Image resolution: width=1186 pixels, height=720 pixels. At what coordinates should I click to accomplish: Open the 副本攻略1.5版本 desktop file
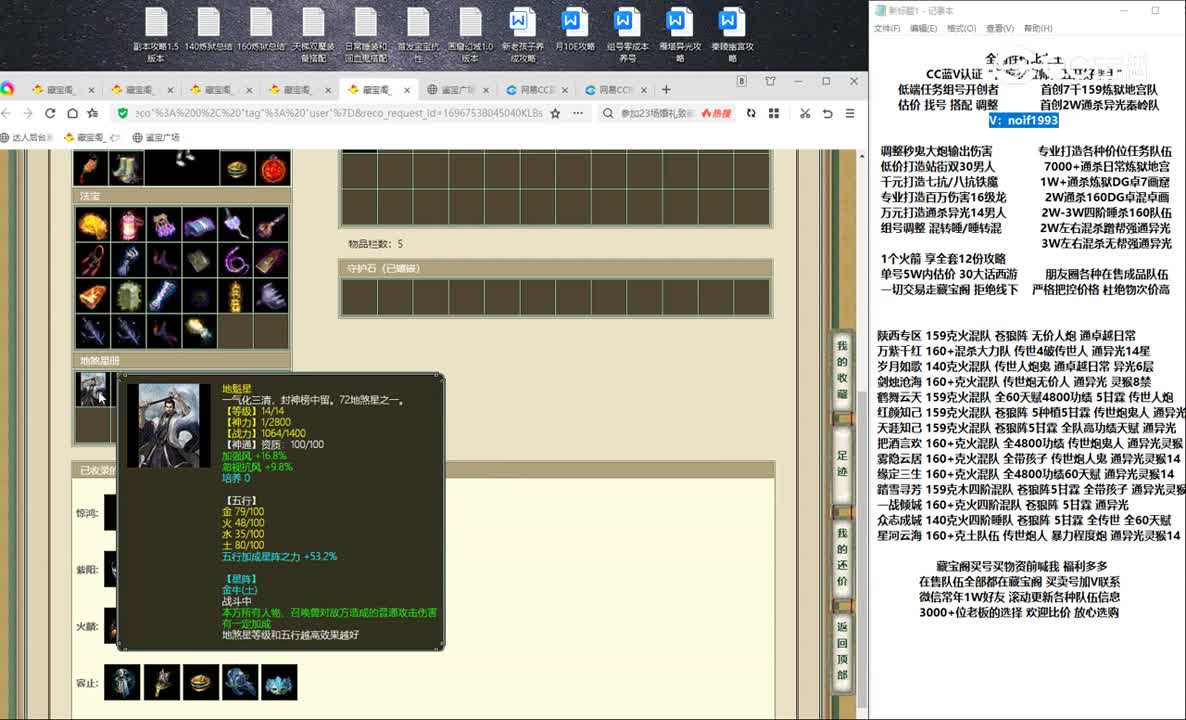[157, 34]
